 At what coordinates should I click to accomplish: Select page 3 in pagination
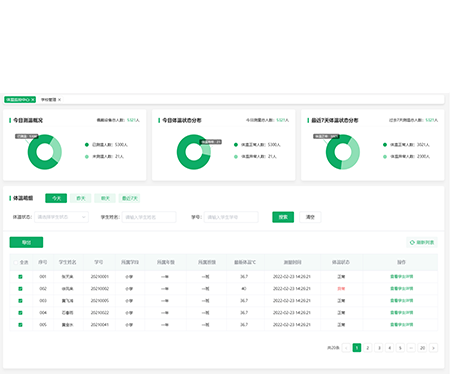(x=379, y=348)
